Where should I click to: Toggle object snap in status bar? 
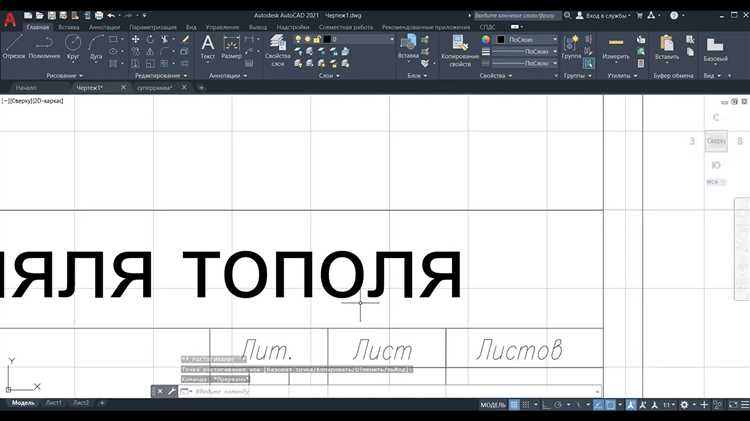click(611, 405)
